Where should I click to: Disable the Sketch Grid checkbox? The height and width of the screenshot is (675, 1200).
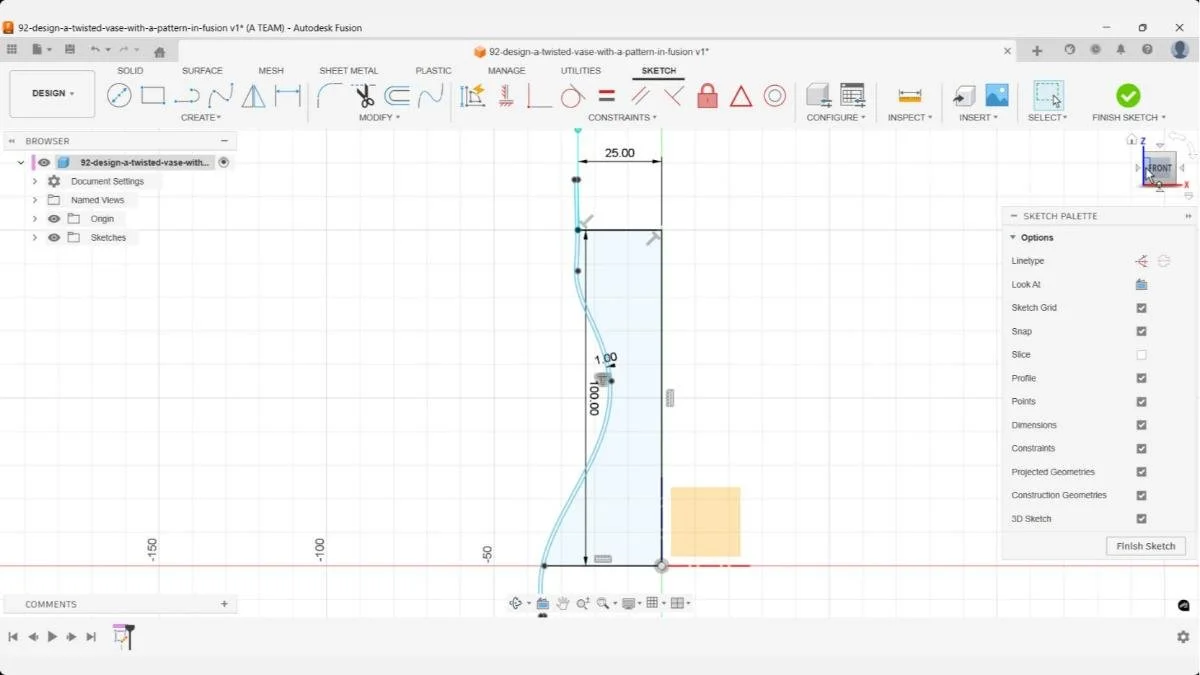[1142, 307]
